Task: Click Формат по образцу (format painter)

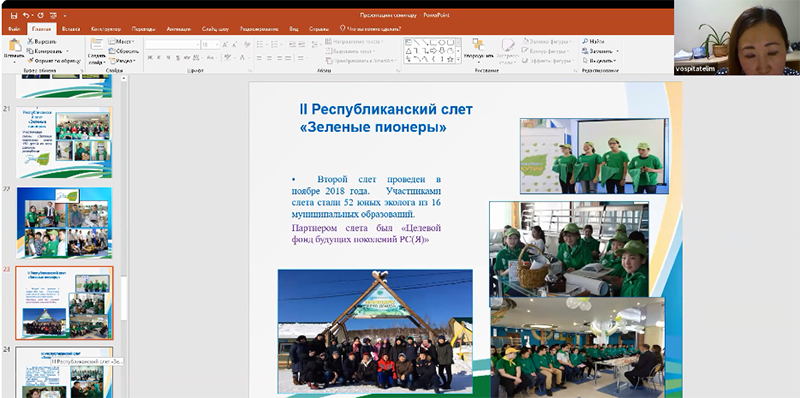Action: [x=54, y=61]
